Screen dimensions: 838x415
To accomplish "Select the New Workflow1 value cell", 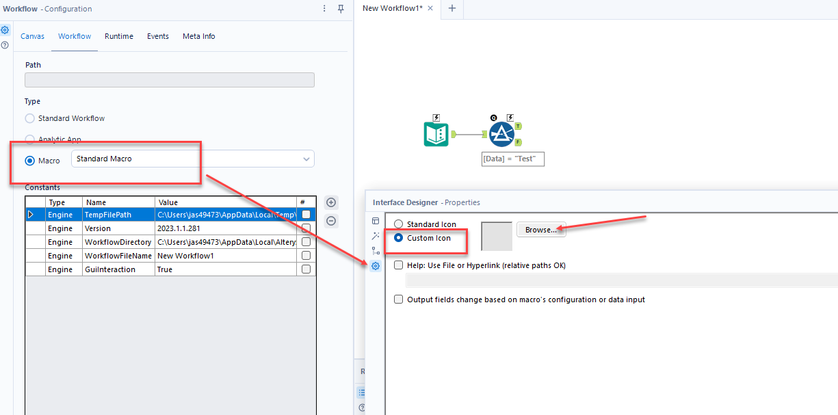I will [x=226, y=256].
